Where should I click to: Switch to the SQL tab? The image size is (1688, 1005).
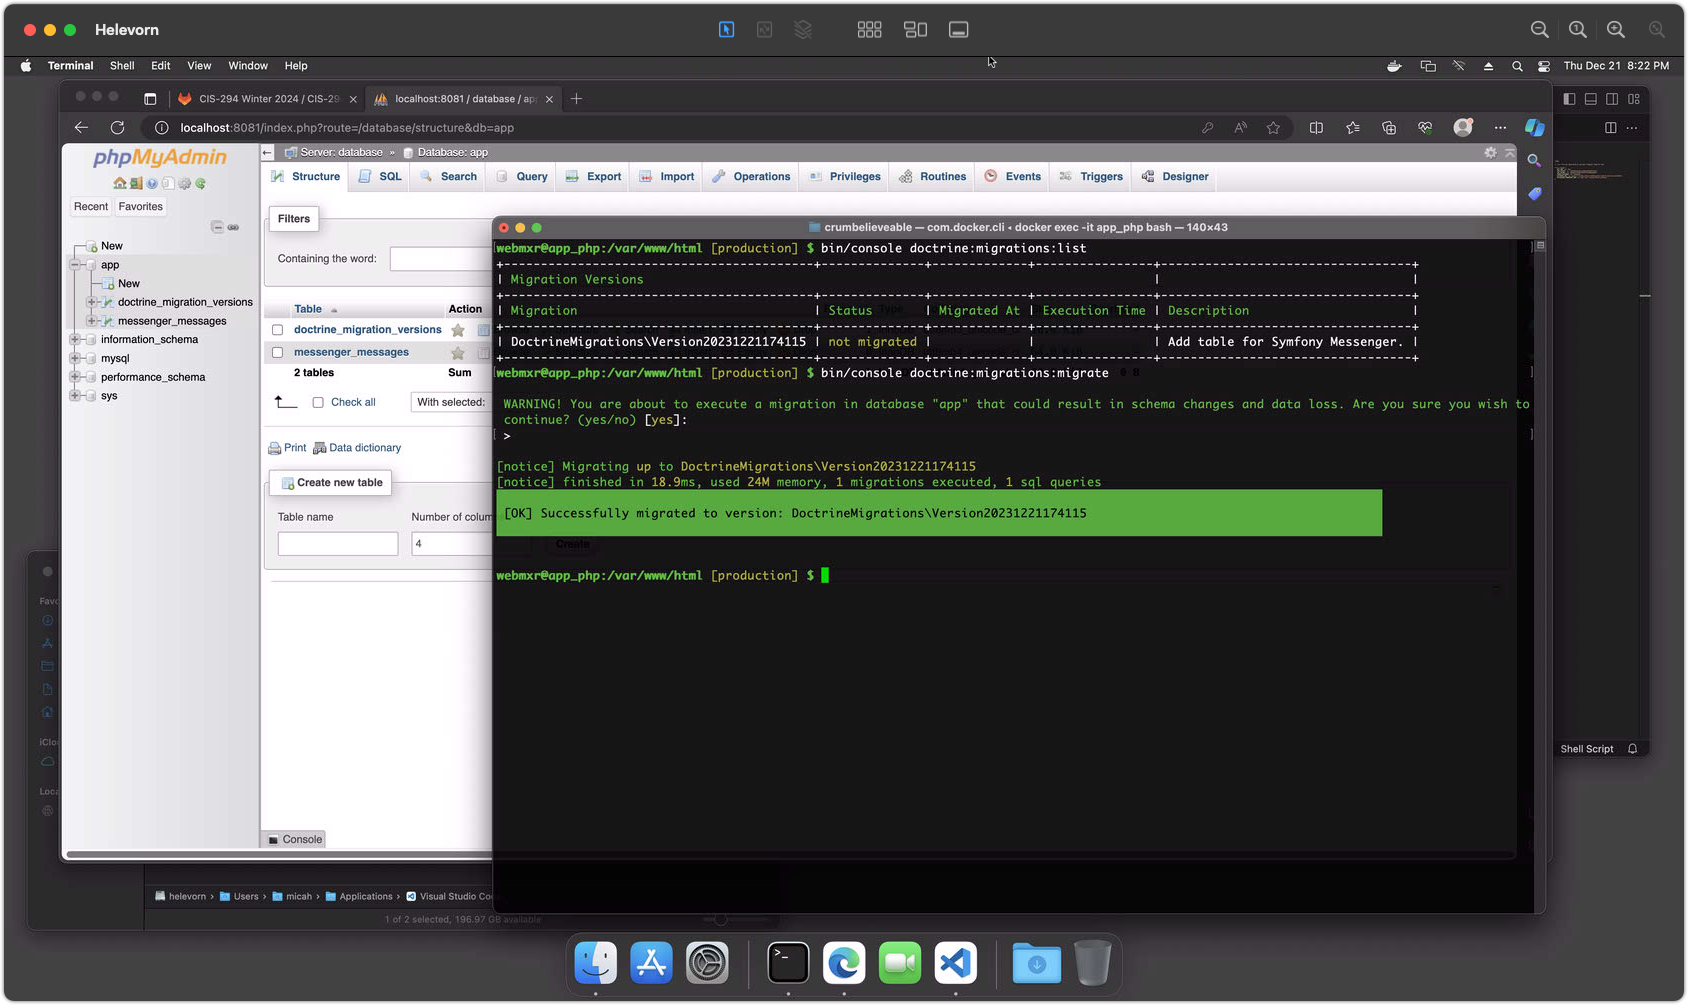(388, 176)
